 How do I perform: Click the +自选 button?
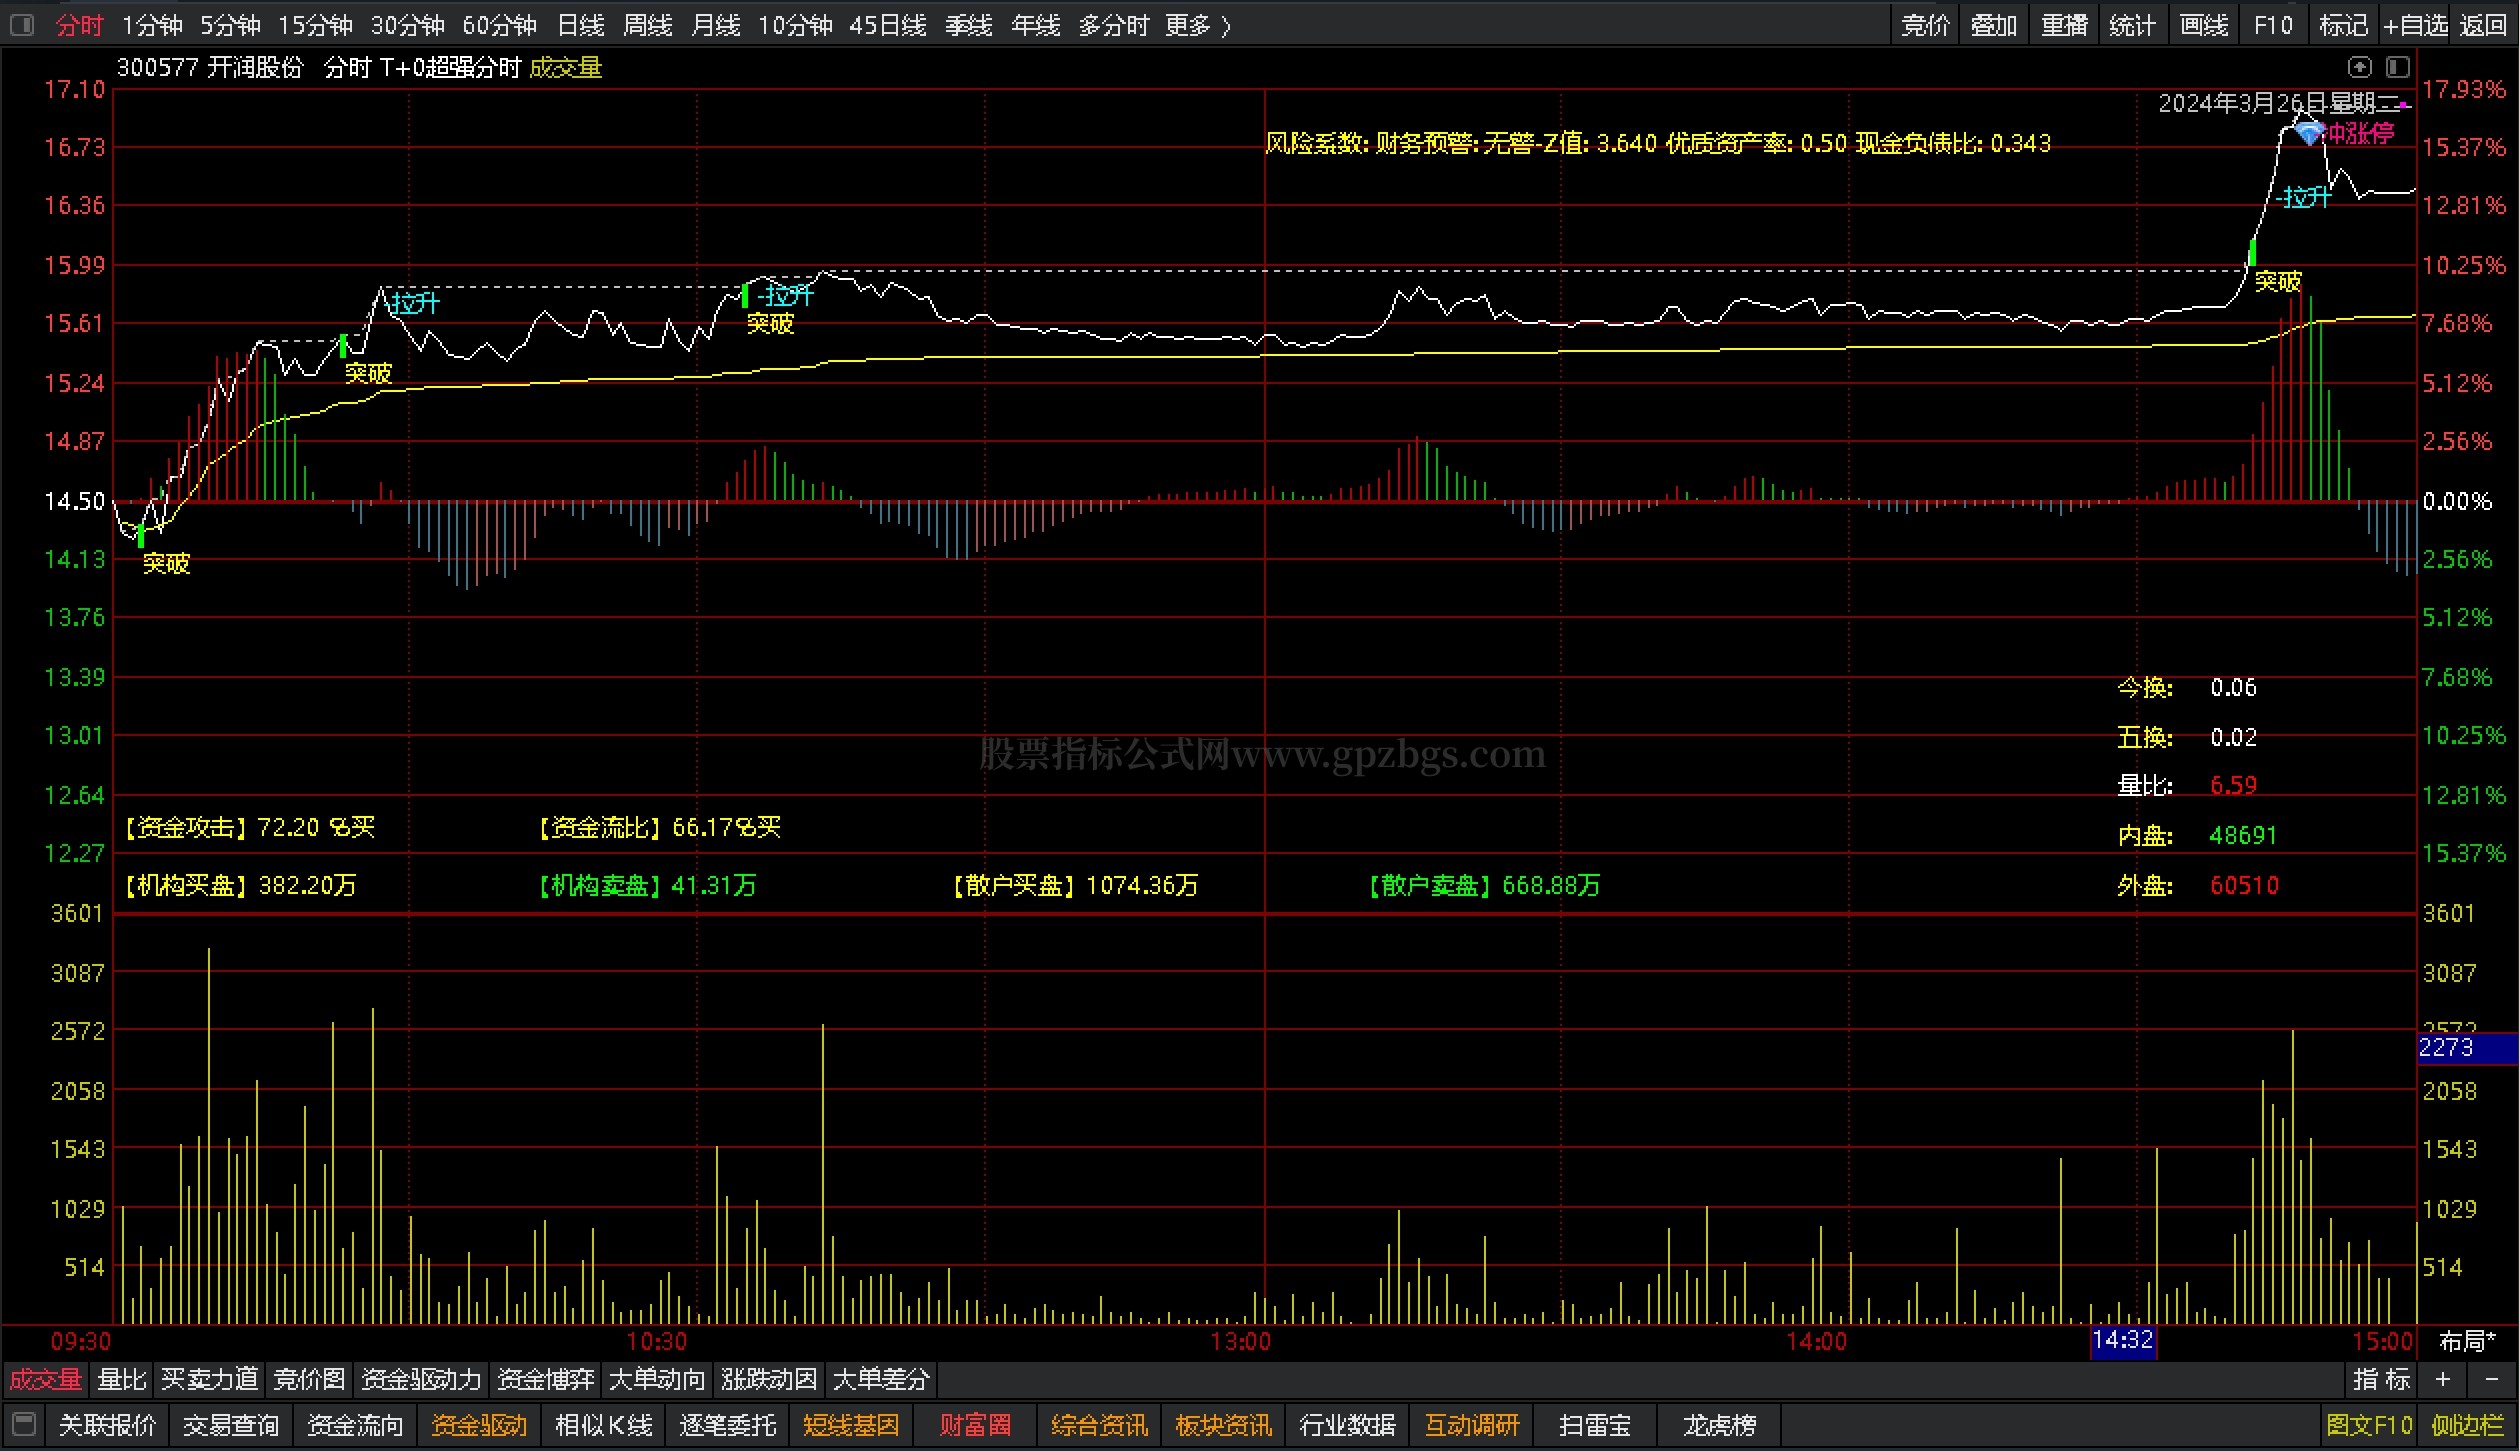2415,25
